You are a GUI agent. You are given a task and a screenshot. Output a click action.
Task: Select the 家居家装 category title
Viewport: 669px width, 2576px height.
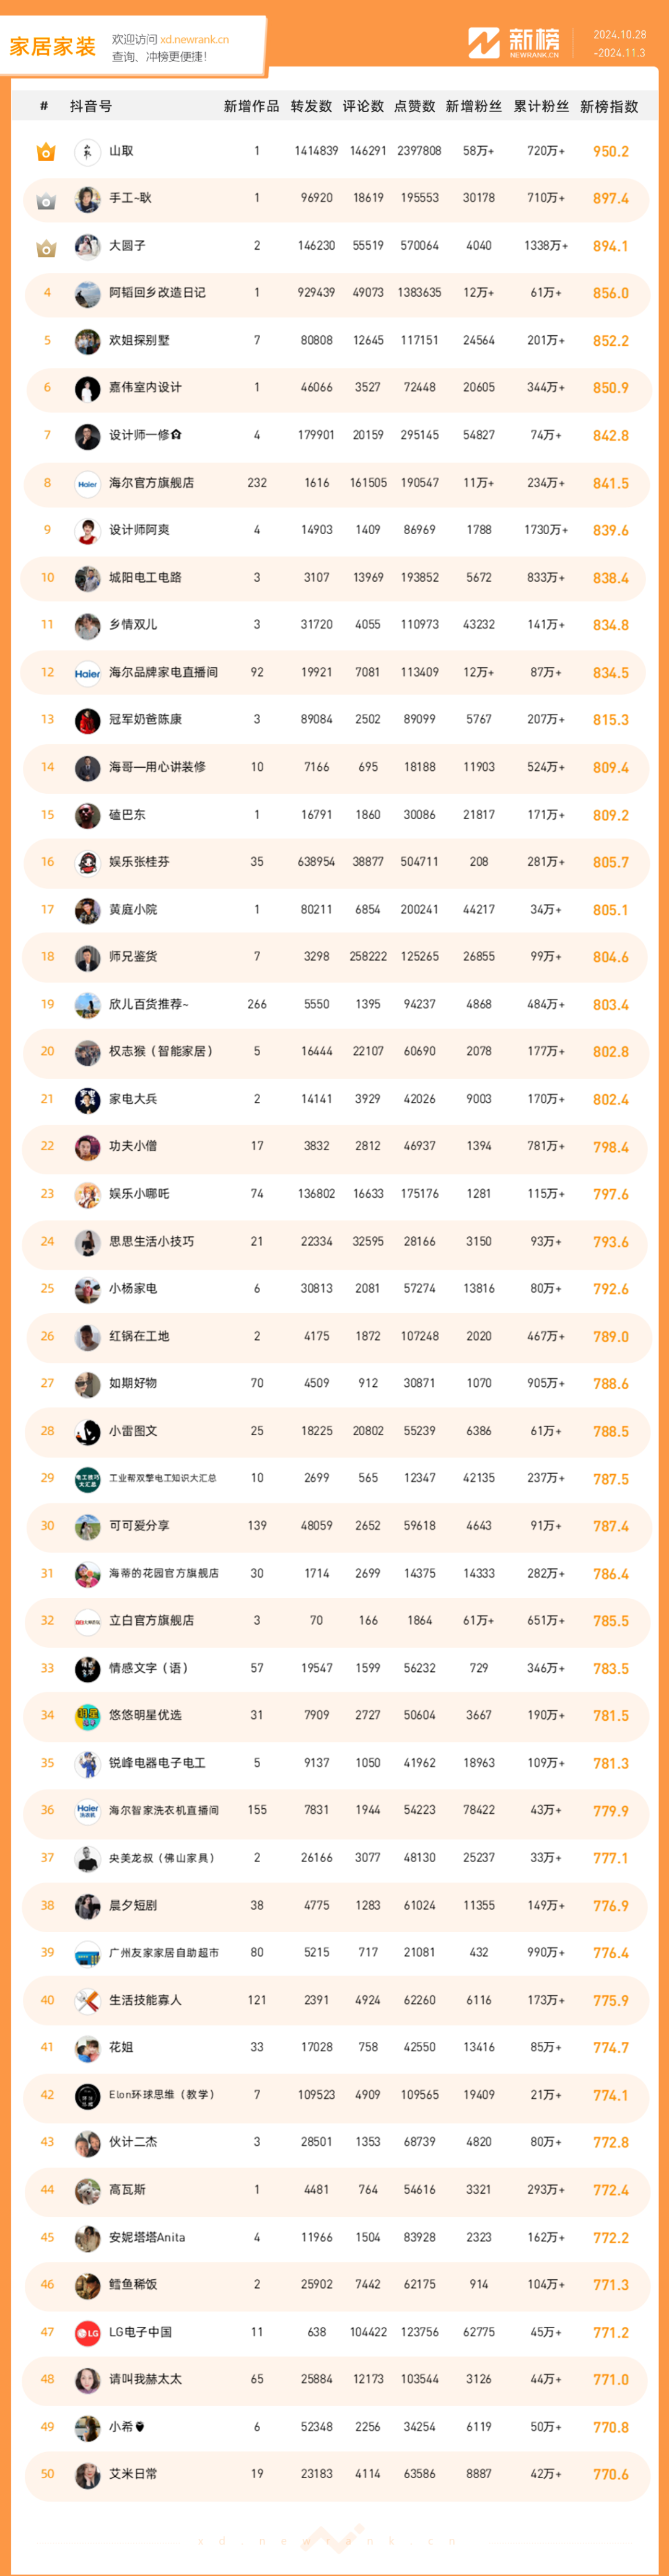pyautogui.click(x=52, y=46)
